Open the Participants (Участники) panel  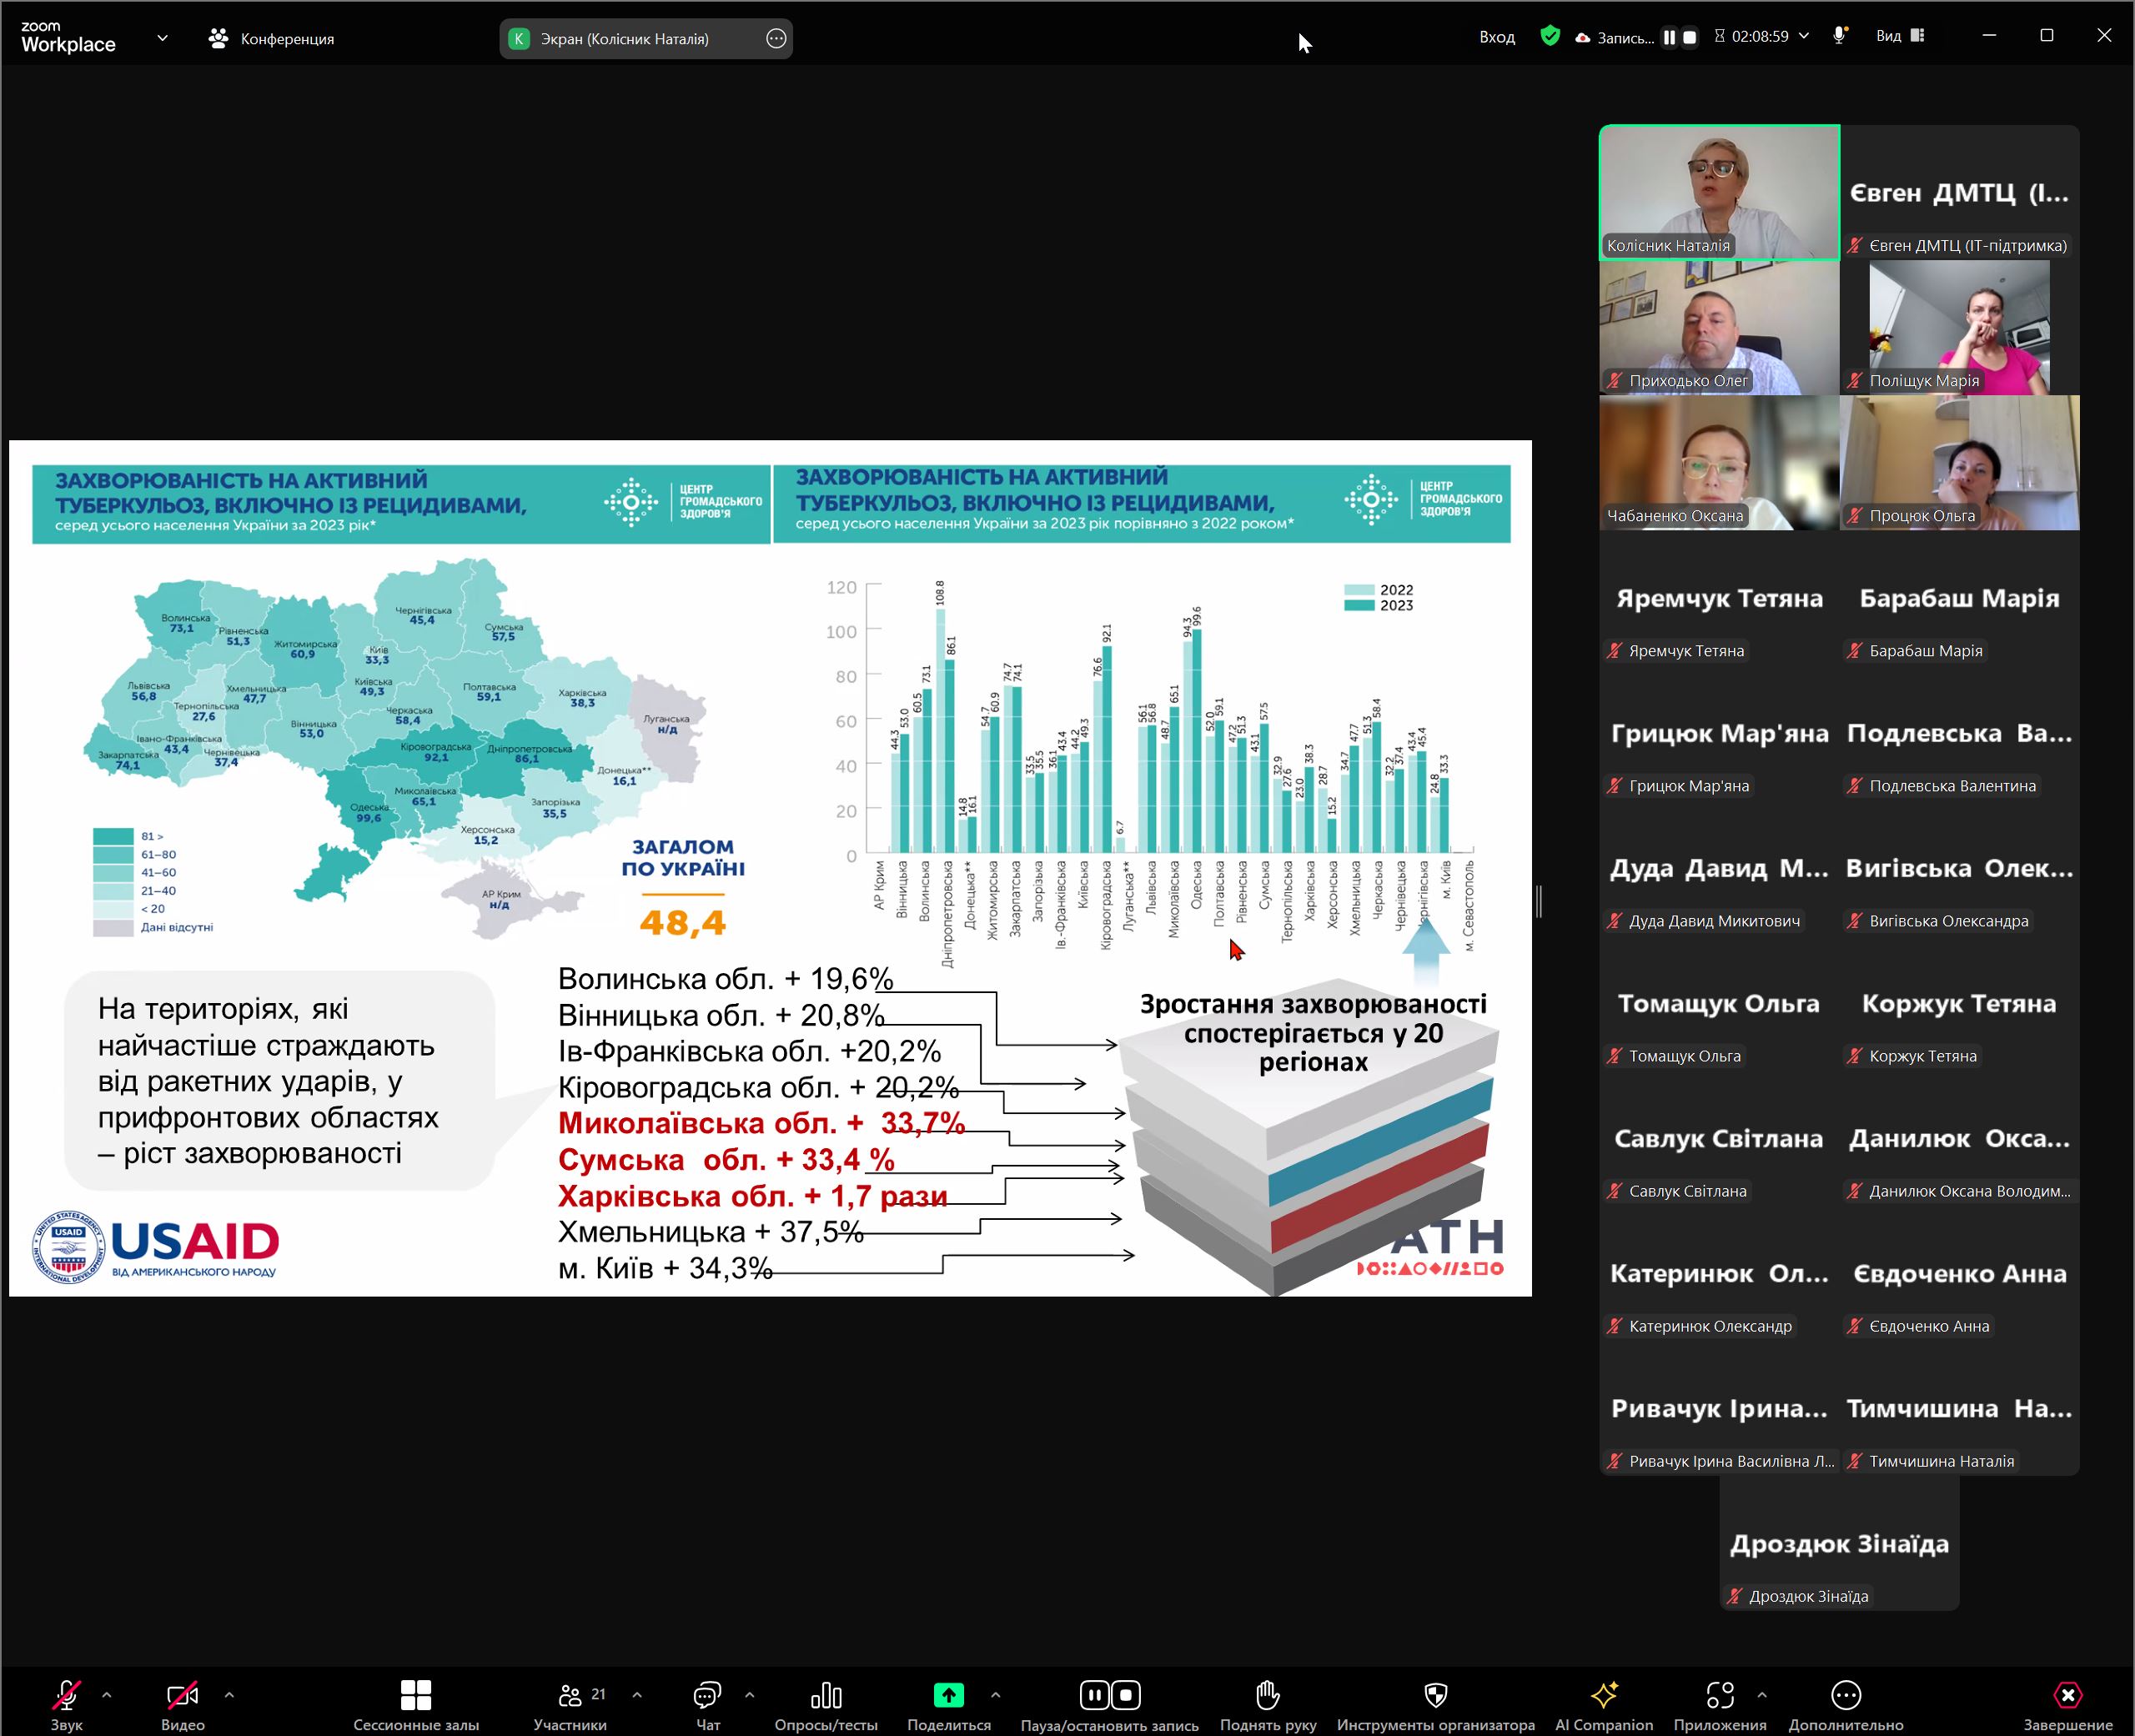click(x=570, y=1696)
